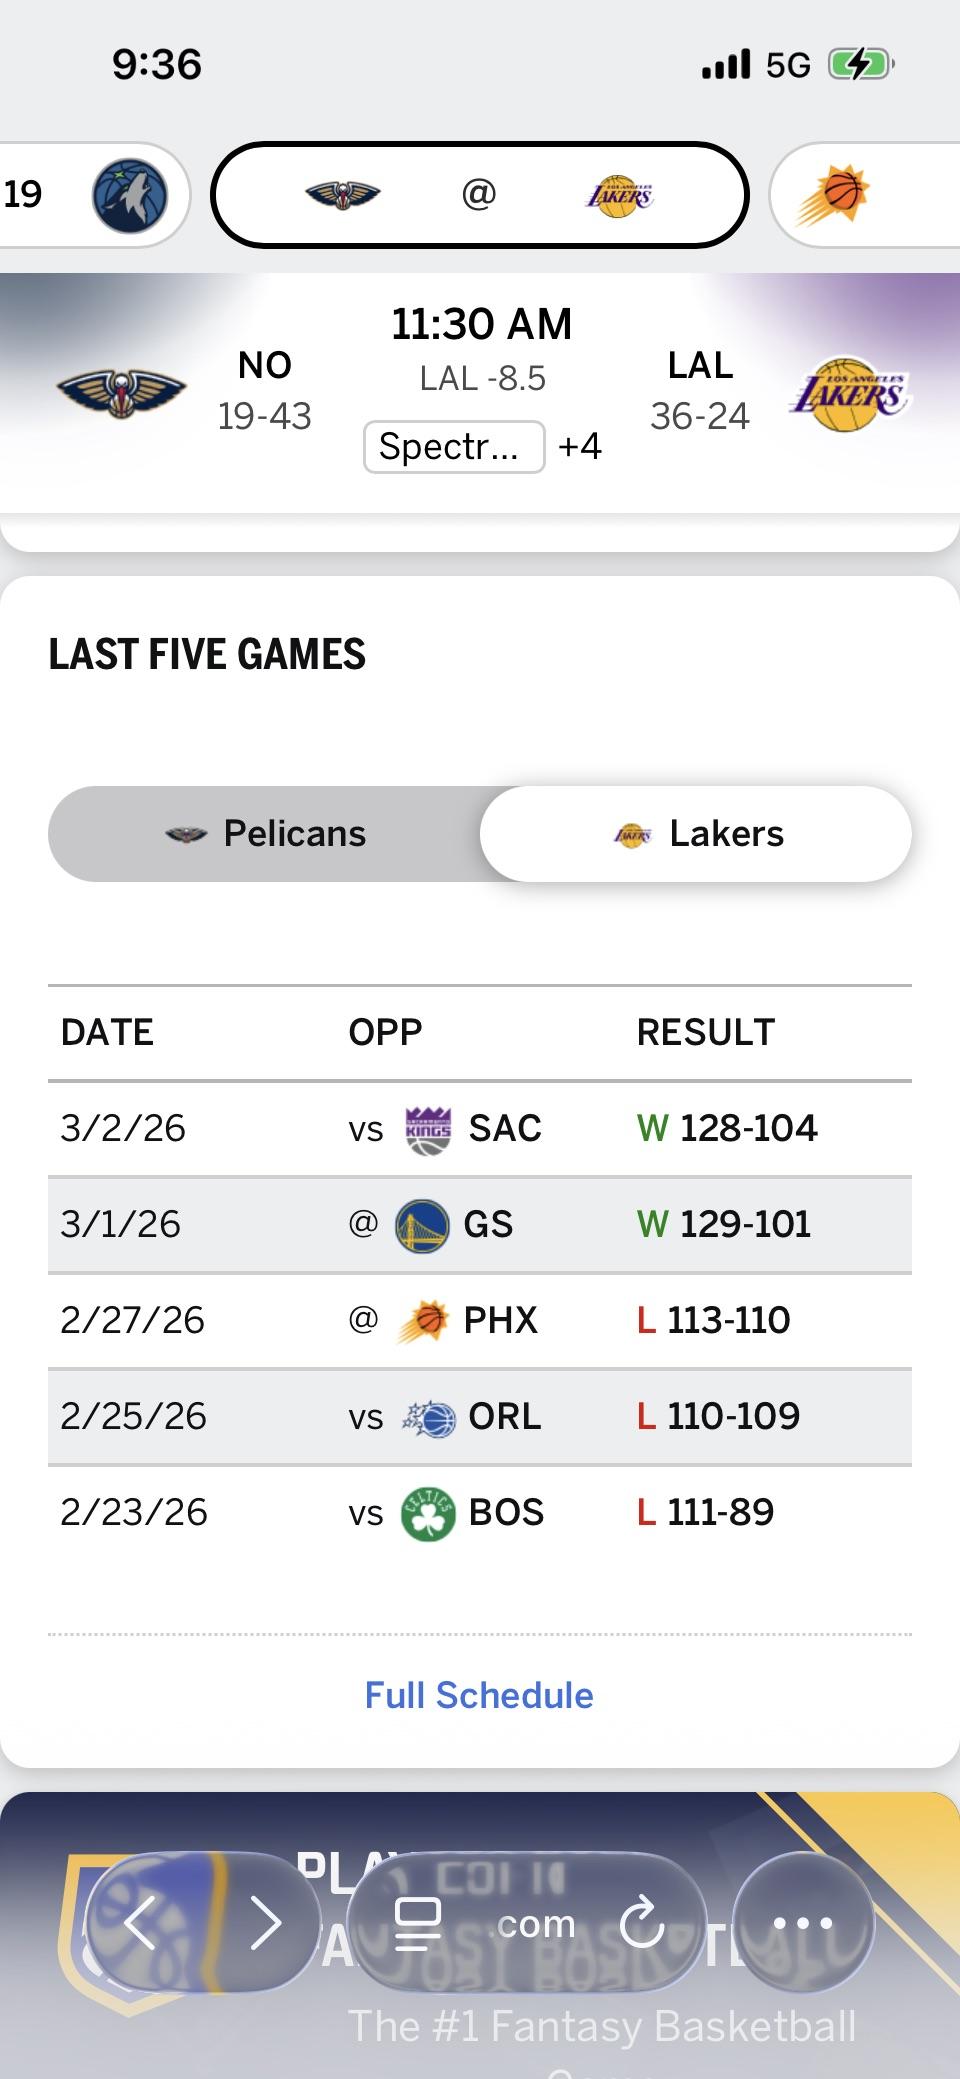Tap the browser address bar
The height and width of the screenshot is (2079, 960).
(x=525, y=1922)
